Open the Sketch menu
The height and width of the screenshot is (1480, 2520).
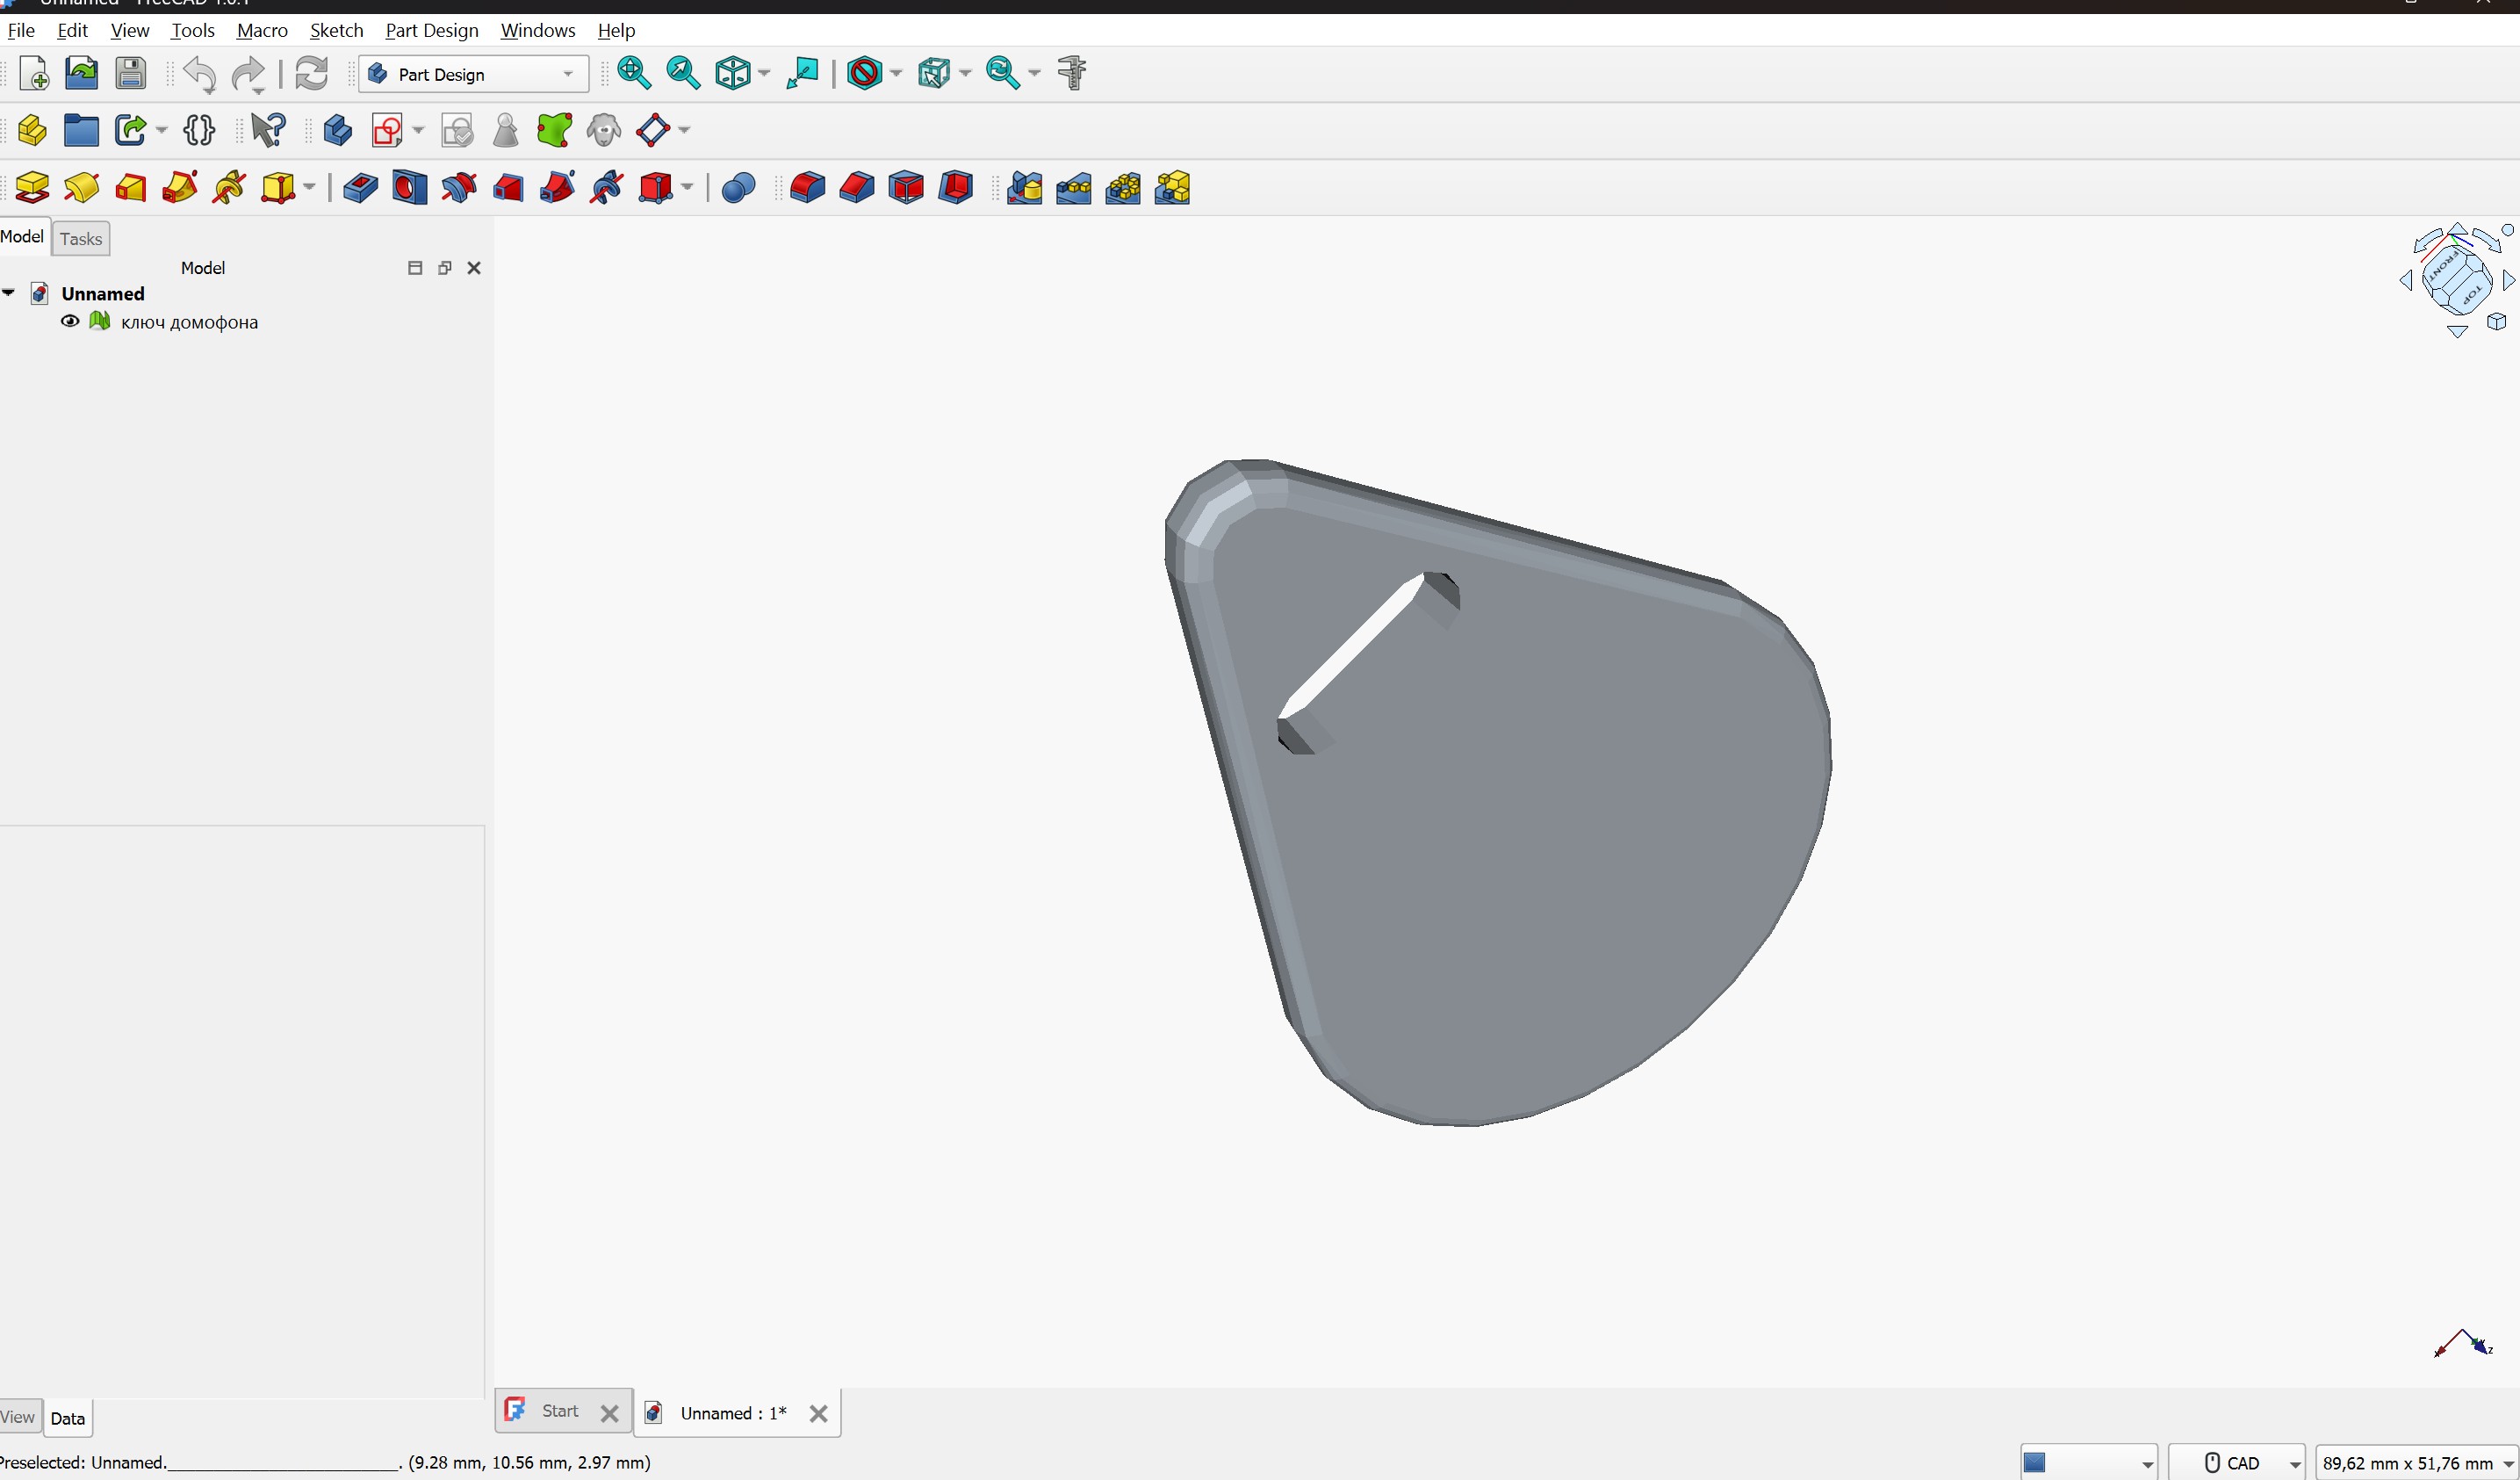pyautogui.click(x=336, y=30)
